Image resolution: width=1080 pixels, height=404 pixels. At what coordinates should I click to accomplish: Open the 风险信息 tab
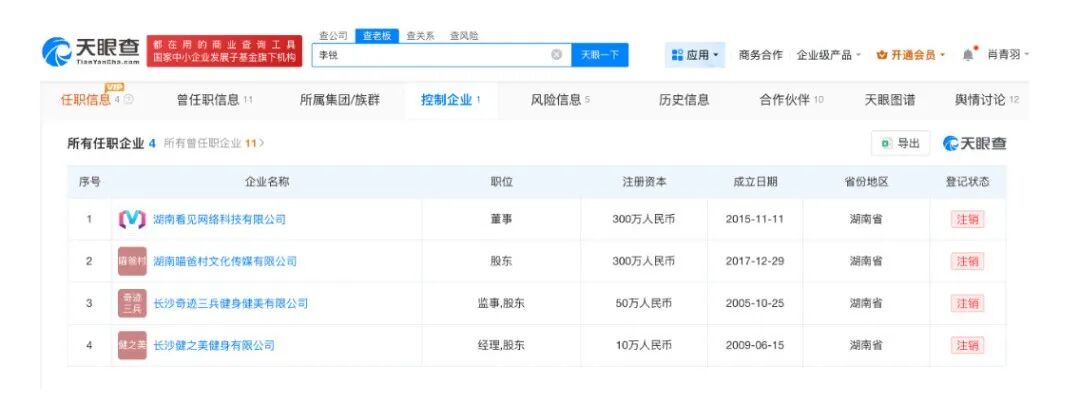[560, 100]
